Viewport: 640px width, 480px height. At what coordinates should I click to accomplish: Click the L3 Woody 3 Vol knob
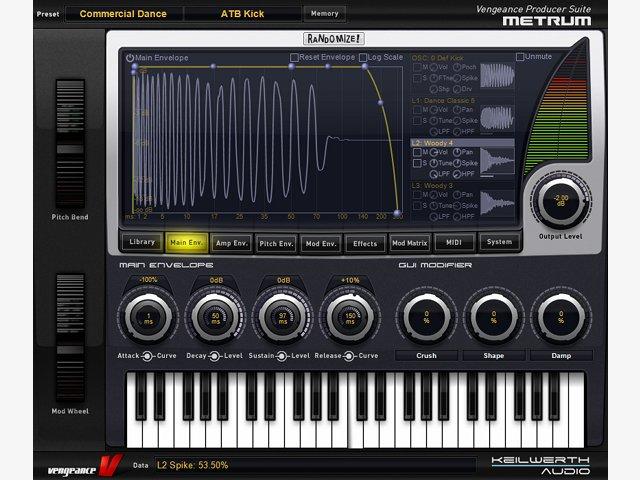(433, 195)
